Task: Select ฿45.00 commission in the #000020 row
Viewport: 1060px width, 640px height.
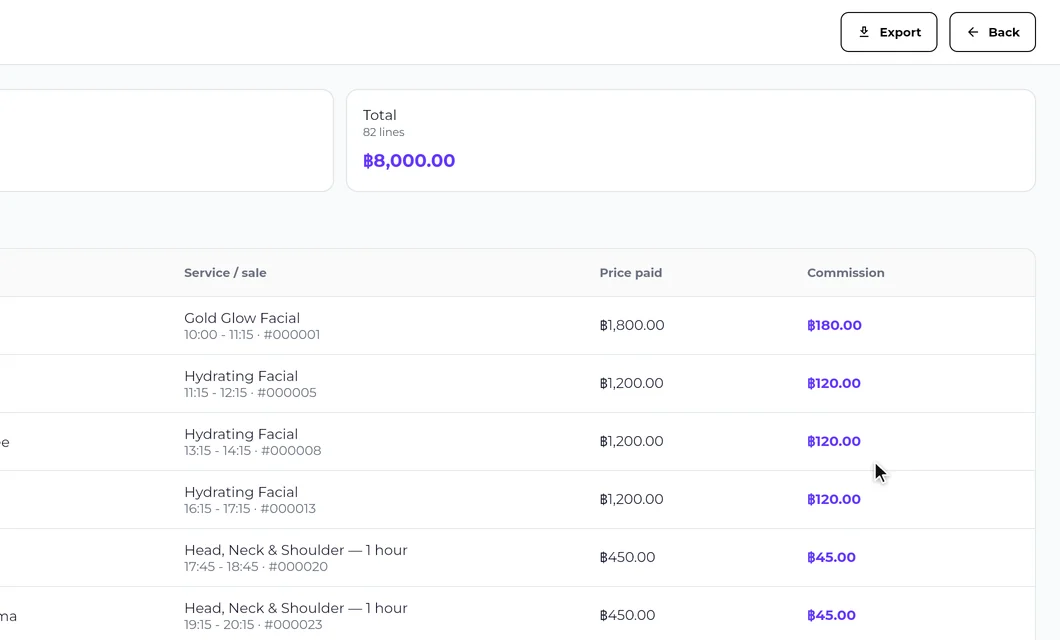Action: coord(832,558)
